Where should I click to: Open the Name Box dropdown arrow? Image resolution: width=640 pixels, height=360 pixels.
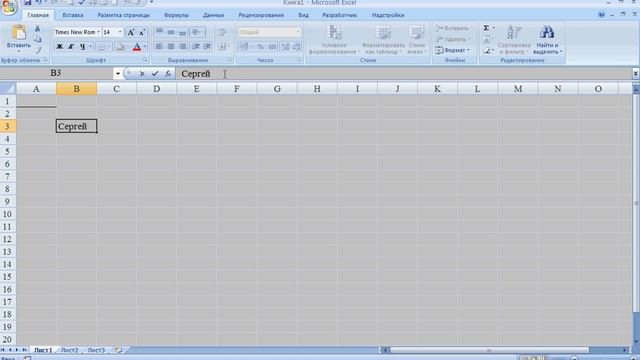pyautogui.click(x=118, y=73)
